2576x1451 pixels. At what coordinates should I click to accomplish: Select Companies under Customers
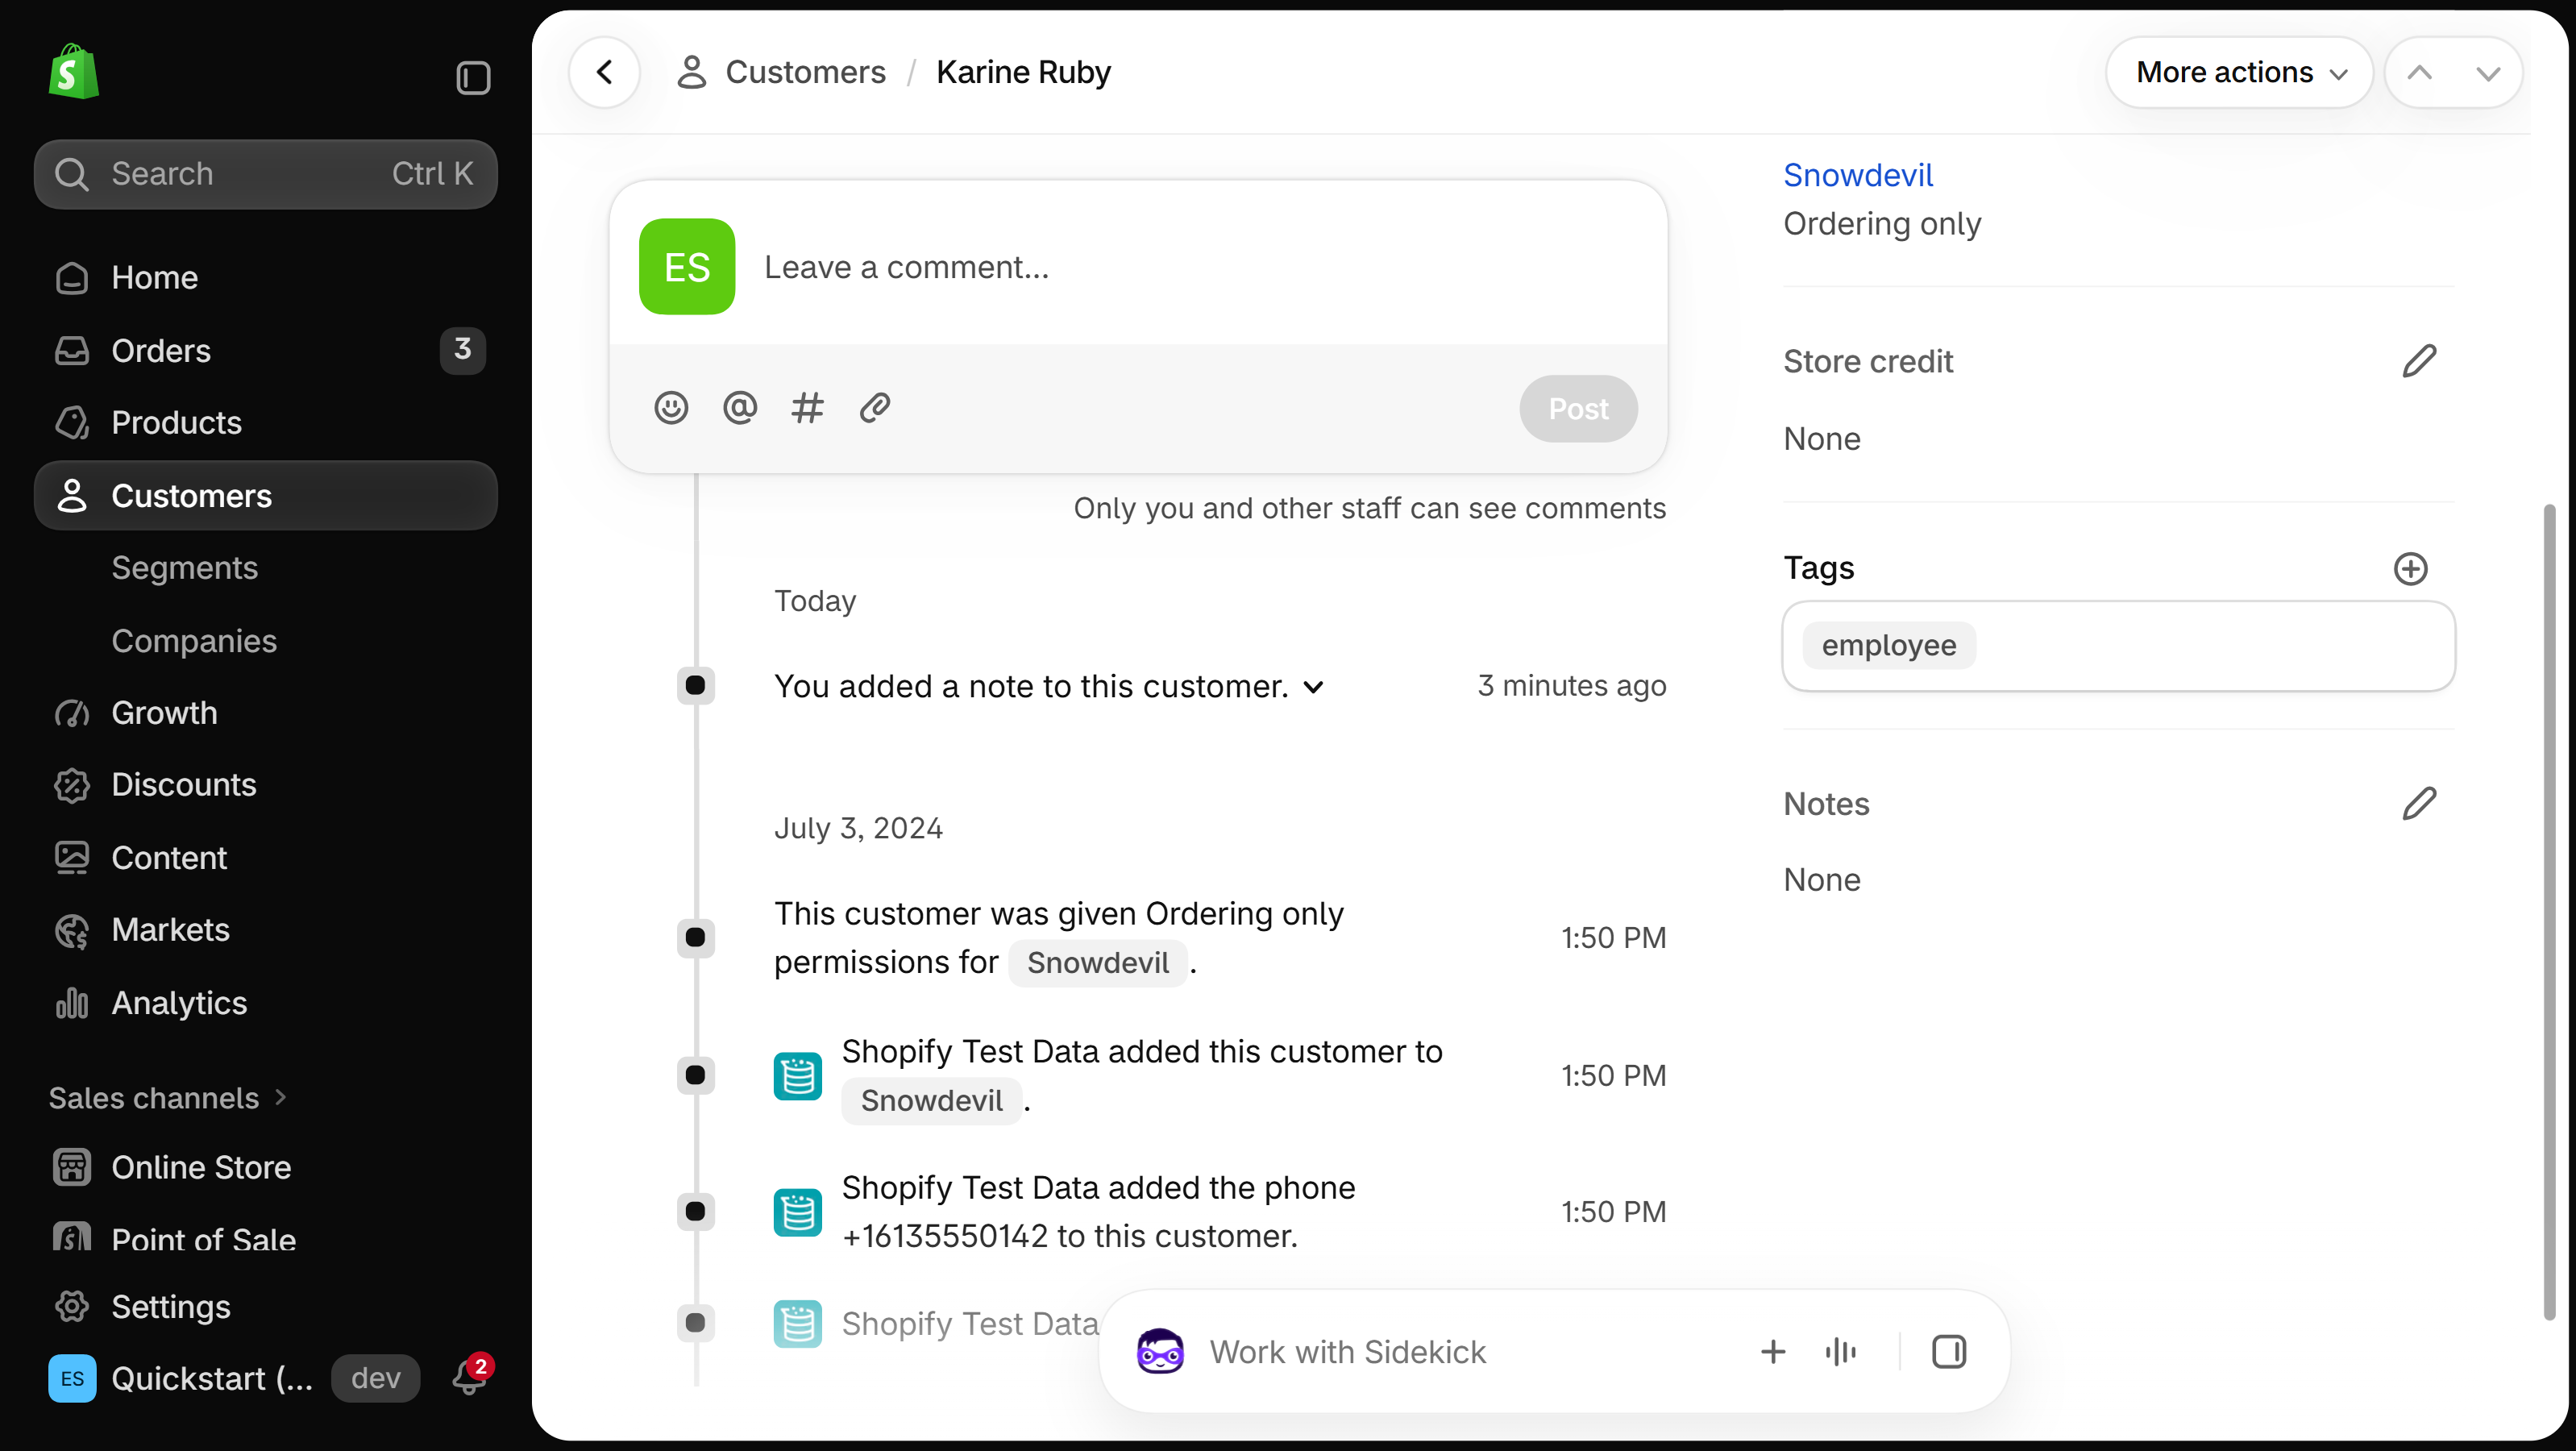pos(194,640)
